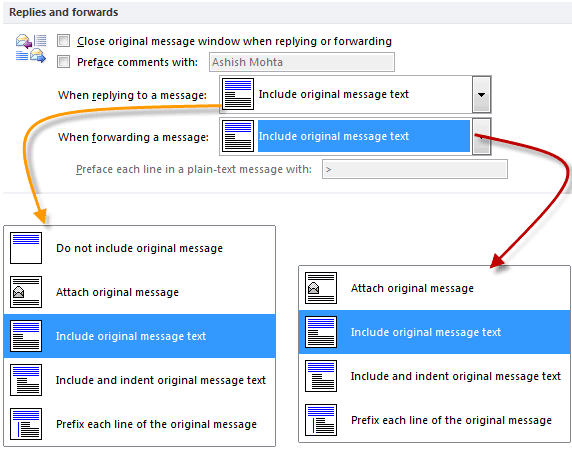Click the prefix line icon in right list
The height and width of the screenshot is (451, 572).
point(321,420)
